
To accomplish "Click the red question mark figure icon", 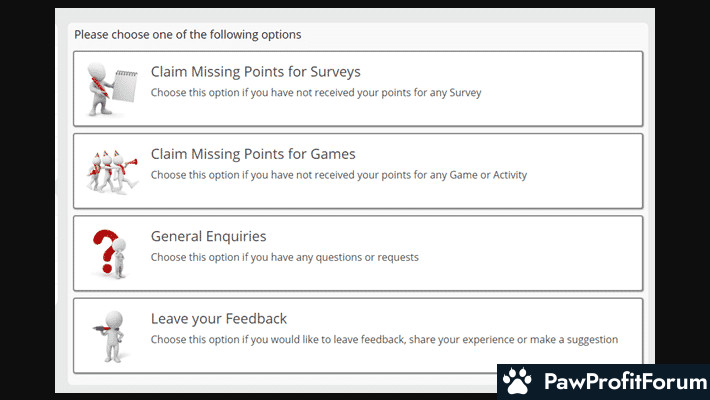I will pos(110,254).
